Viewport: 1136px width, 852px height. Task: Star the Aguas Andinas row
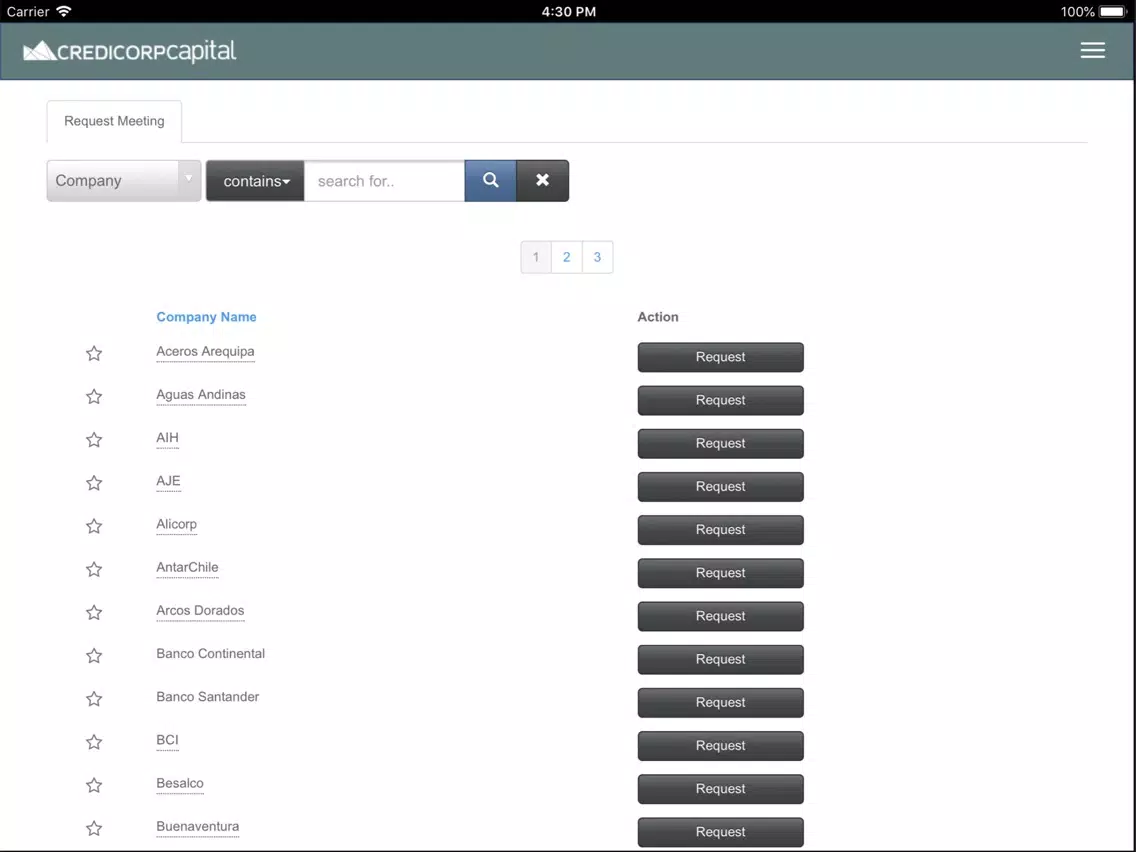[x=94, y=396]
